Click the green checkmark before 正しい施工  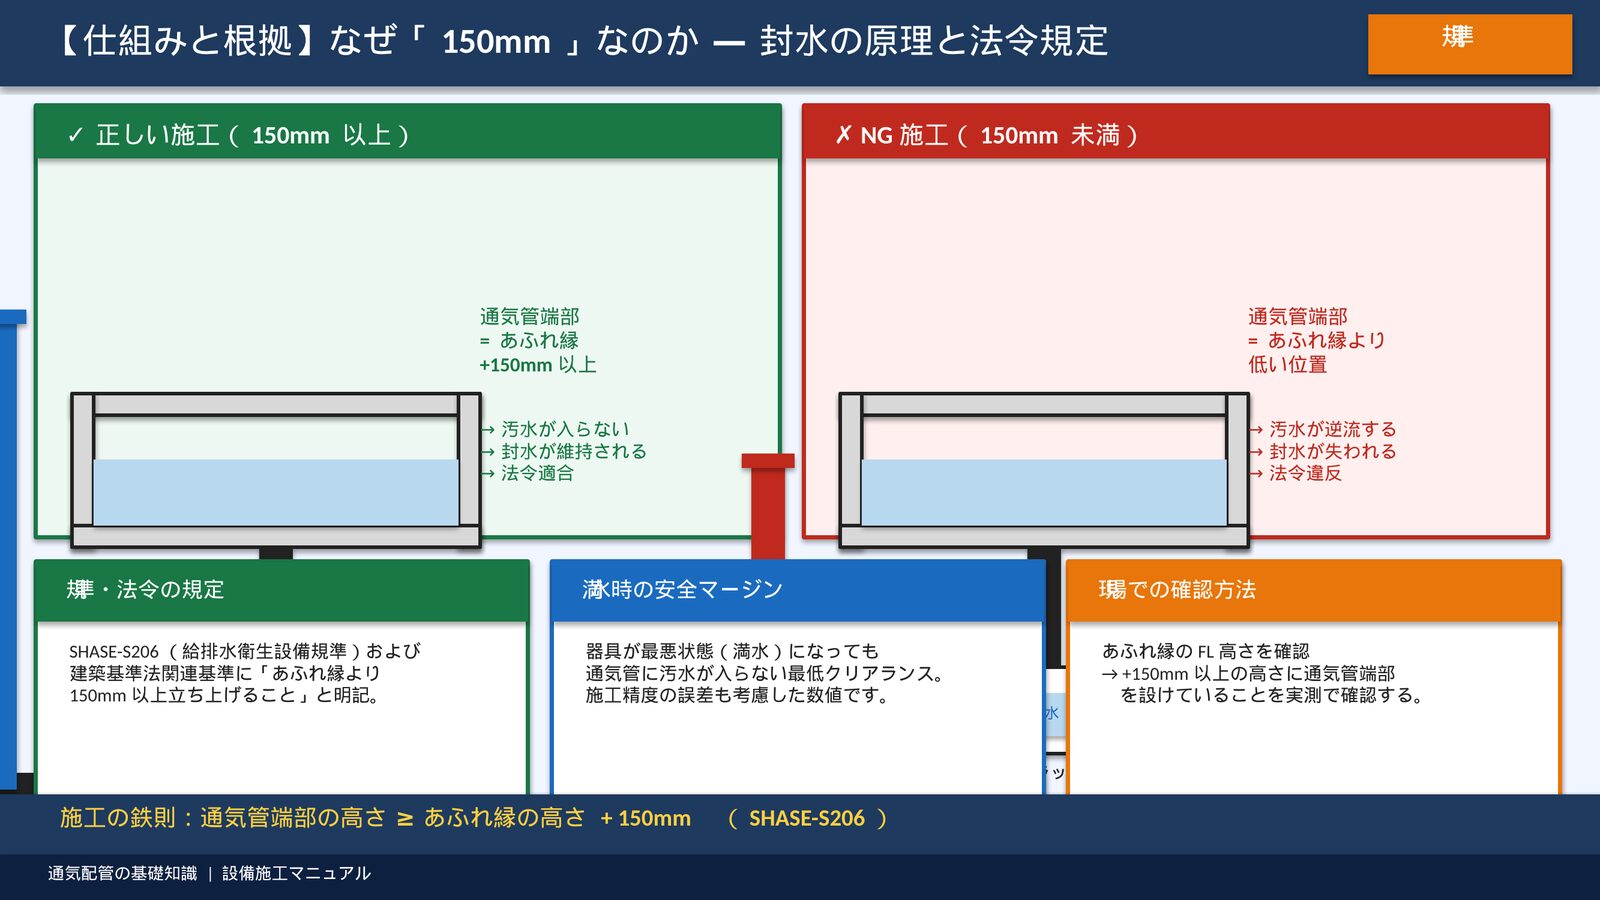(75, 136)
